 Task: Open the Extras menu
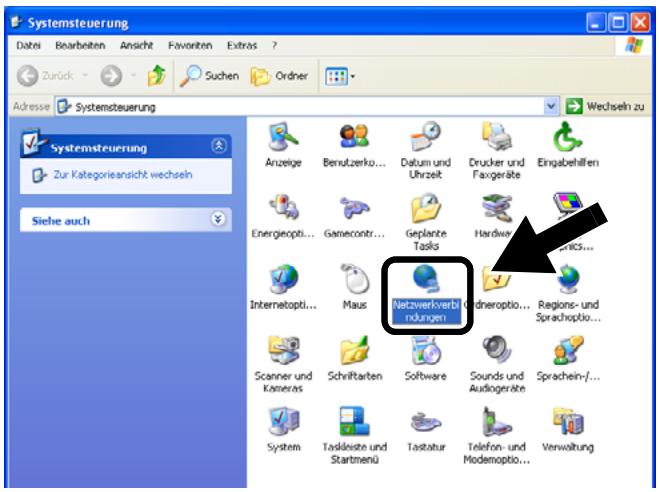click(242, 45)
